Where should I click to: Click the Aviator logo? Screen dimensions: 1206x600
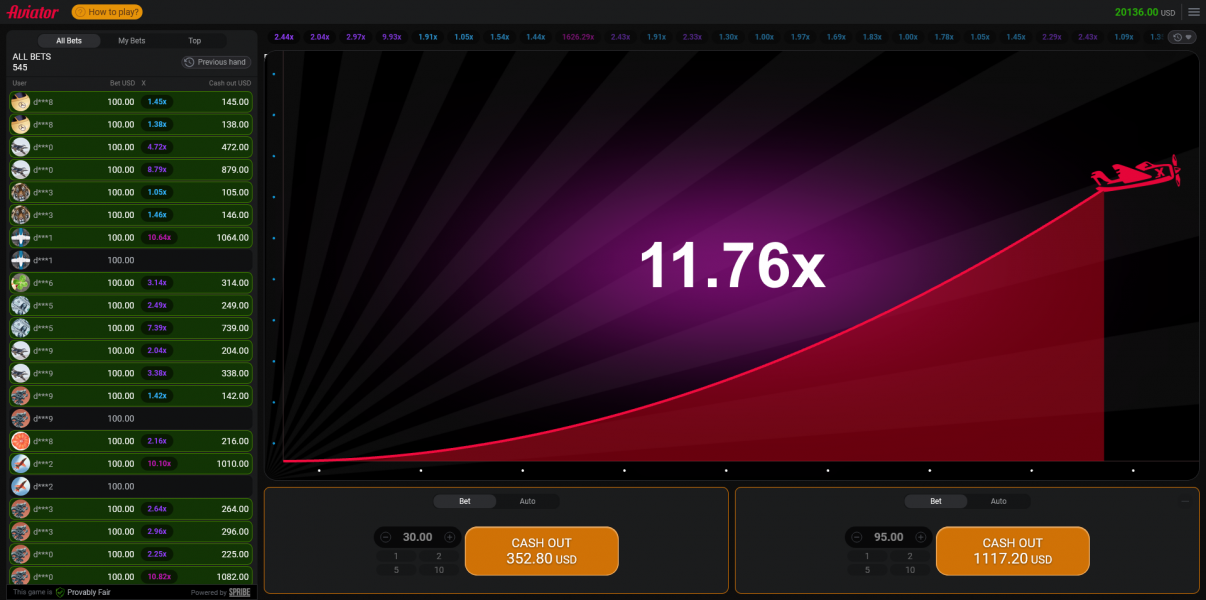tap(34, 12)
